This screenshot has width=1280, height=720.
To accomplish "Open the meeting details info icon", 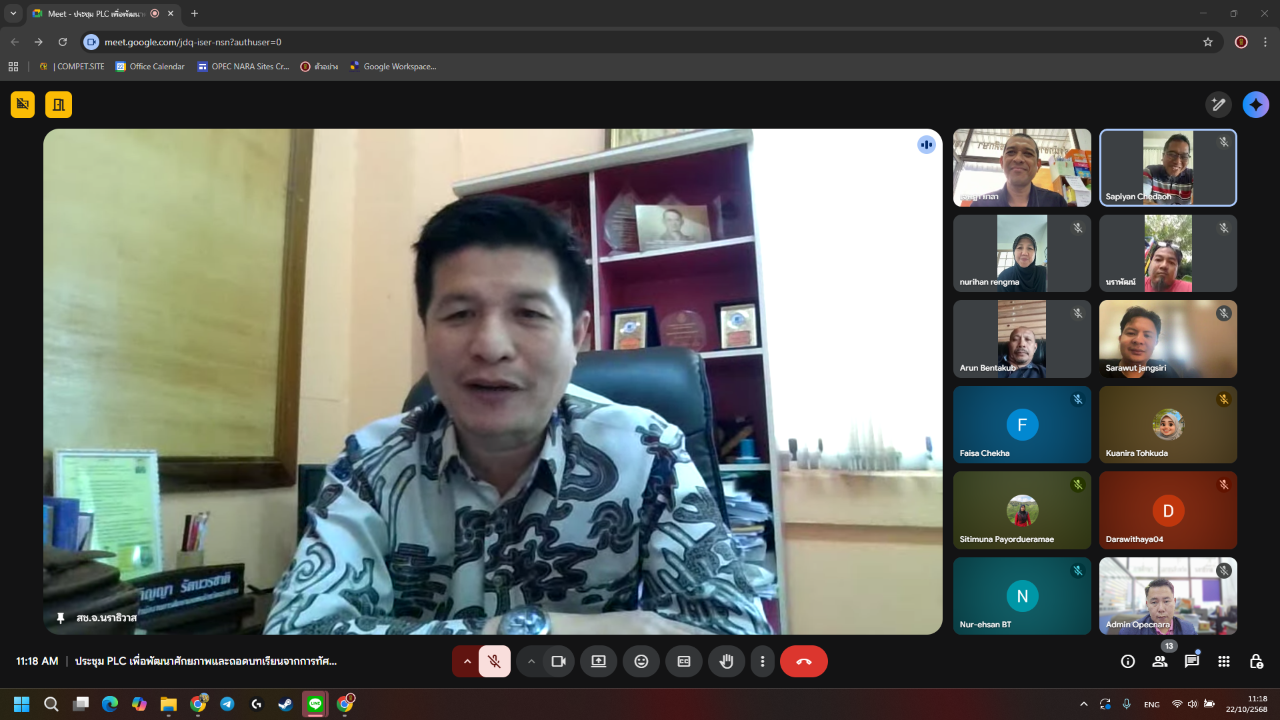I will (1128, 661).
